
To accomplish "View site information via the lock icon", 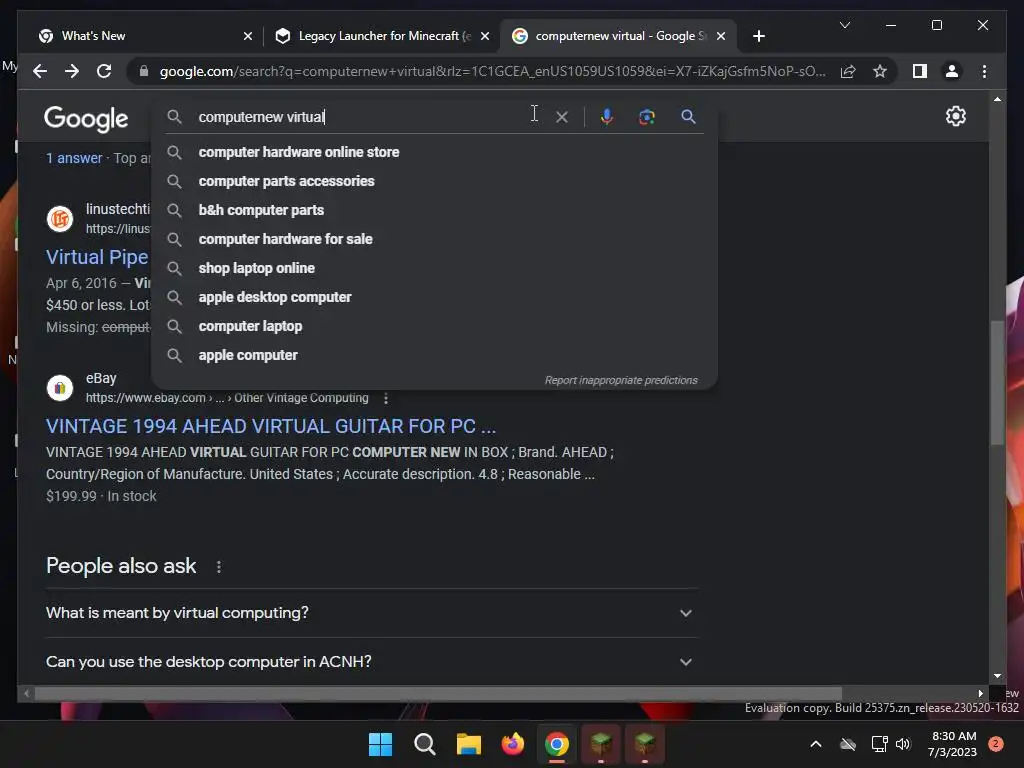I will click(x=144, y=71).
